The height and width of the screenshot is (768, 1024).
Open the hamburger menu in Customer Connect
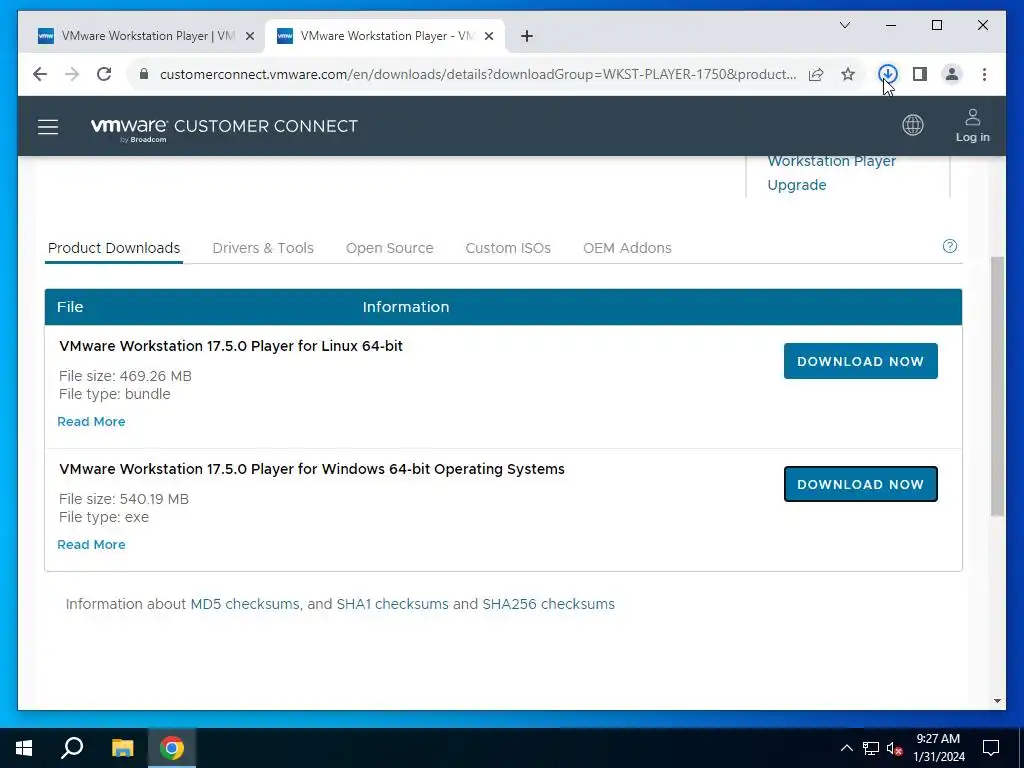(48, 127)
